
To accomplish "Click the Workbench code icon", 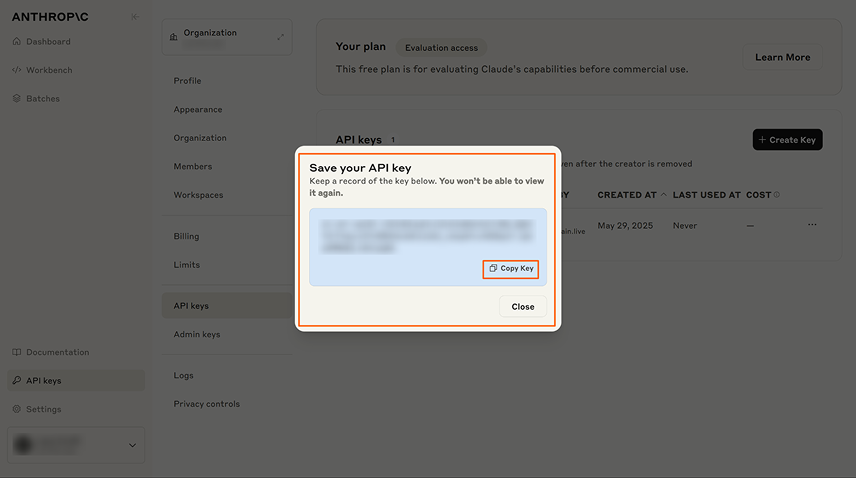I will (x=16, y=70).
